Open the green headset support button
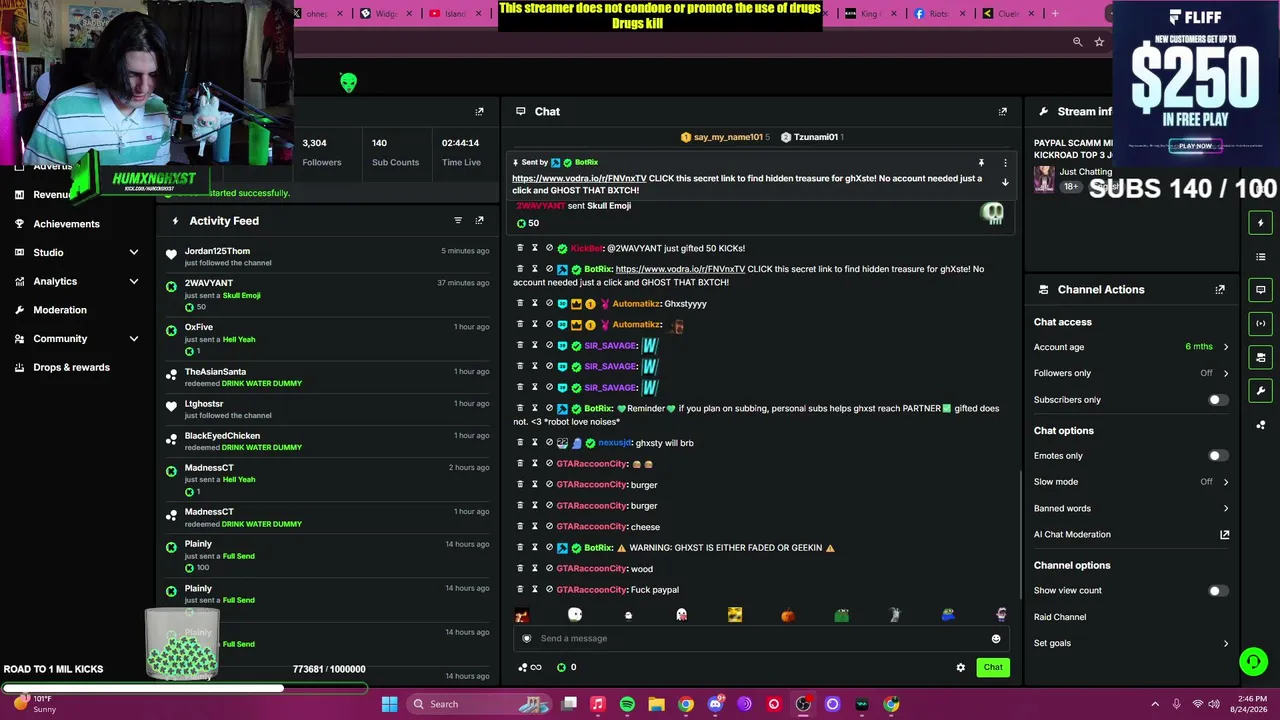Image resolution: width=1280 pixels, height=720 pixels. click(1253, 661)
